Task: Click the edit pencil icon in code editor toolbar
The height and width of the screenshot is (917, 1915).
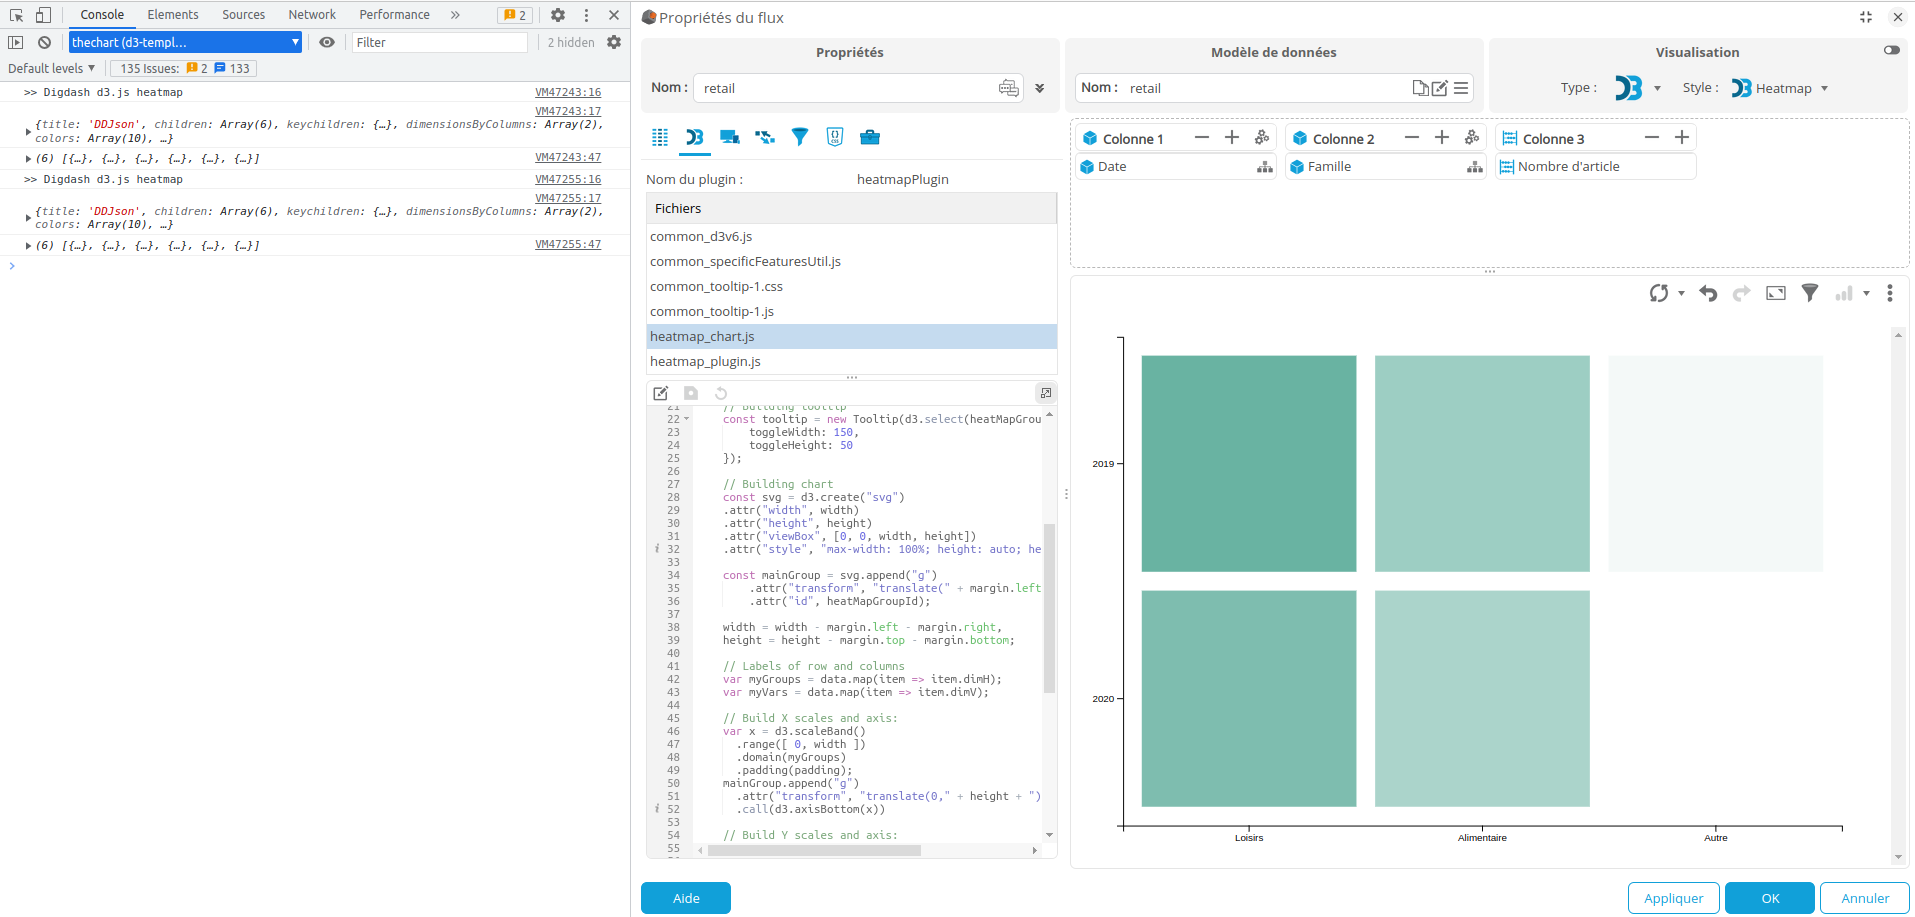Action: [661, 393]
